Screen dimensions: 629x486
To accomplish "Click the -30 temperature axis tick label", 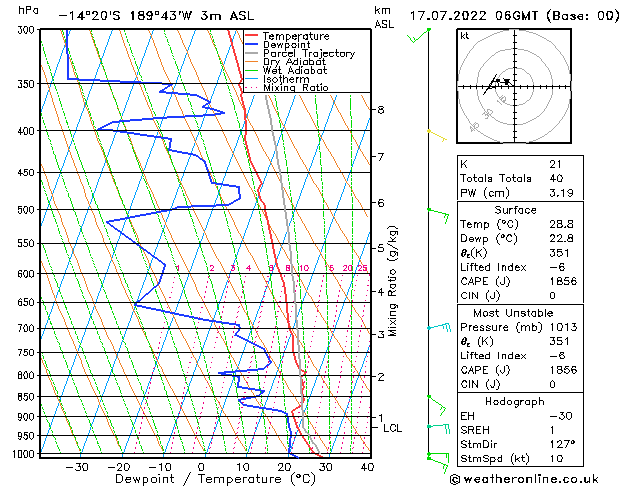I will (77, 467).
